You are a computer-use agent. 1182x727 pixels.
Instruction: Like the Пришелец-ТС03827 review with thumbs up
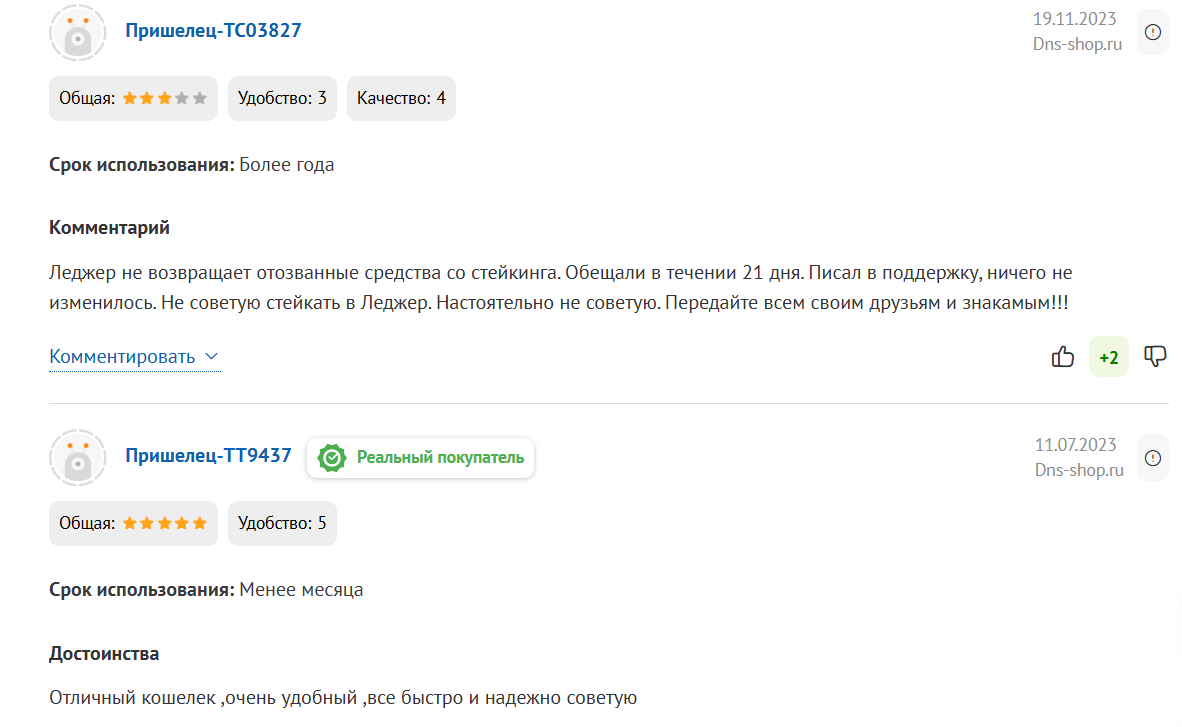coord(1062,357)
